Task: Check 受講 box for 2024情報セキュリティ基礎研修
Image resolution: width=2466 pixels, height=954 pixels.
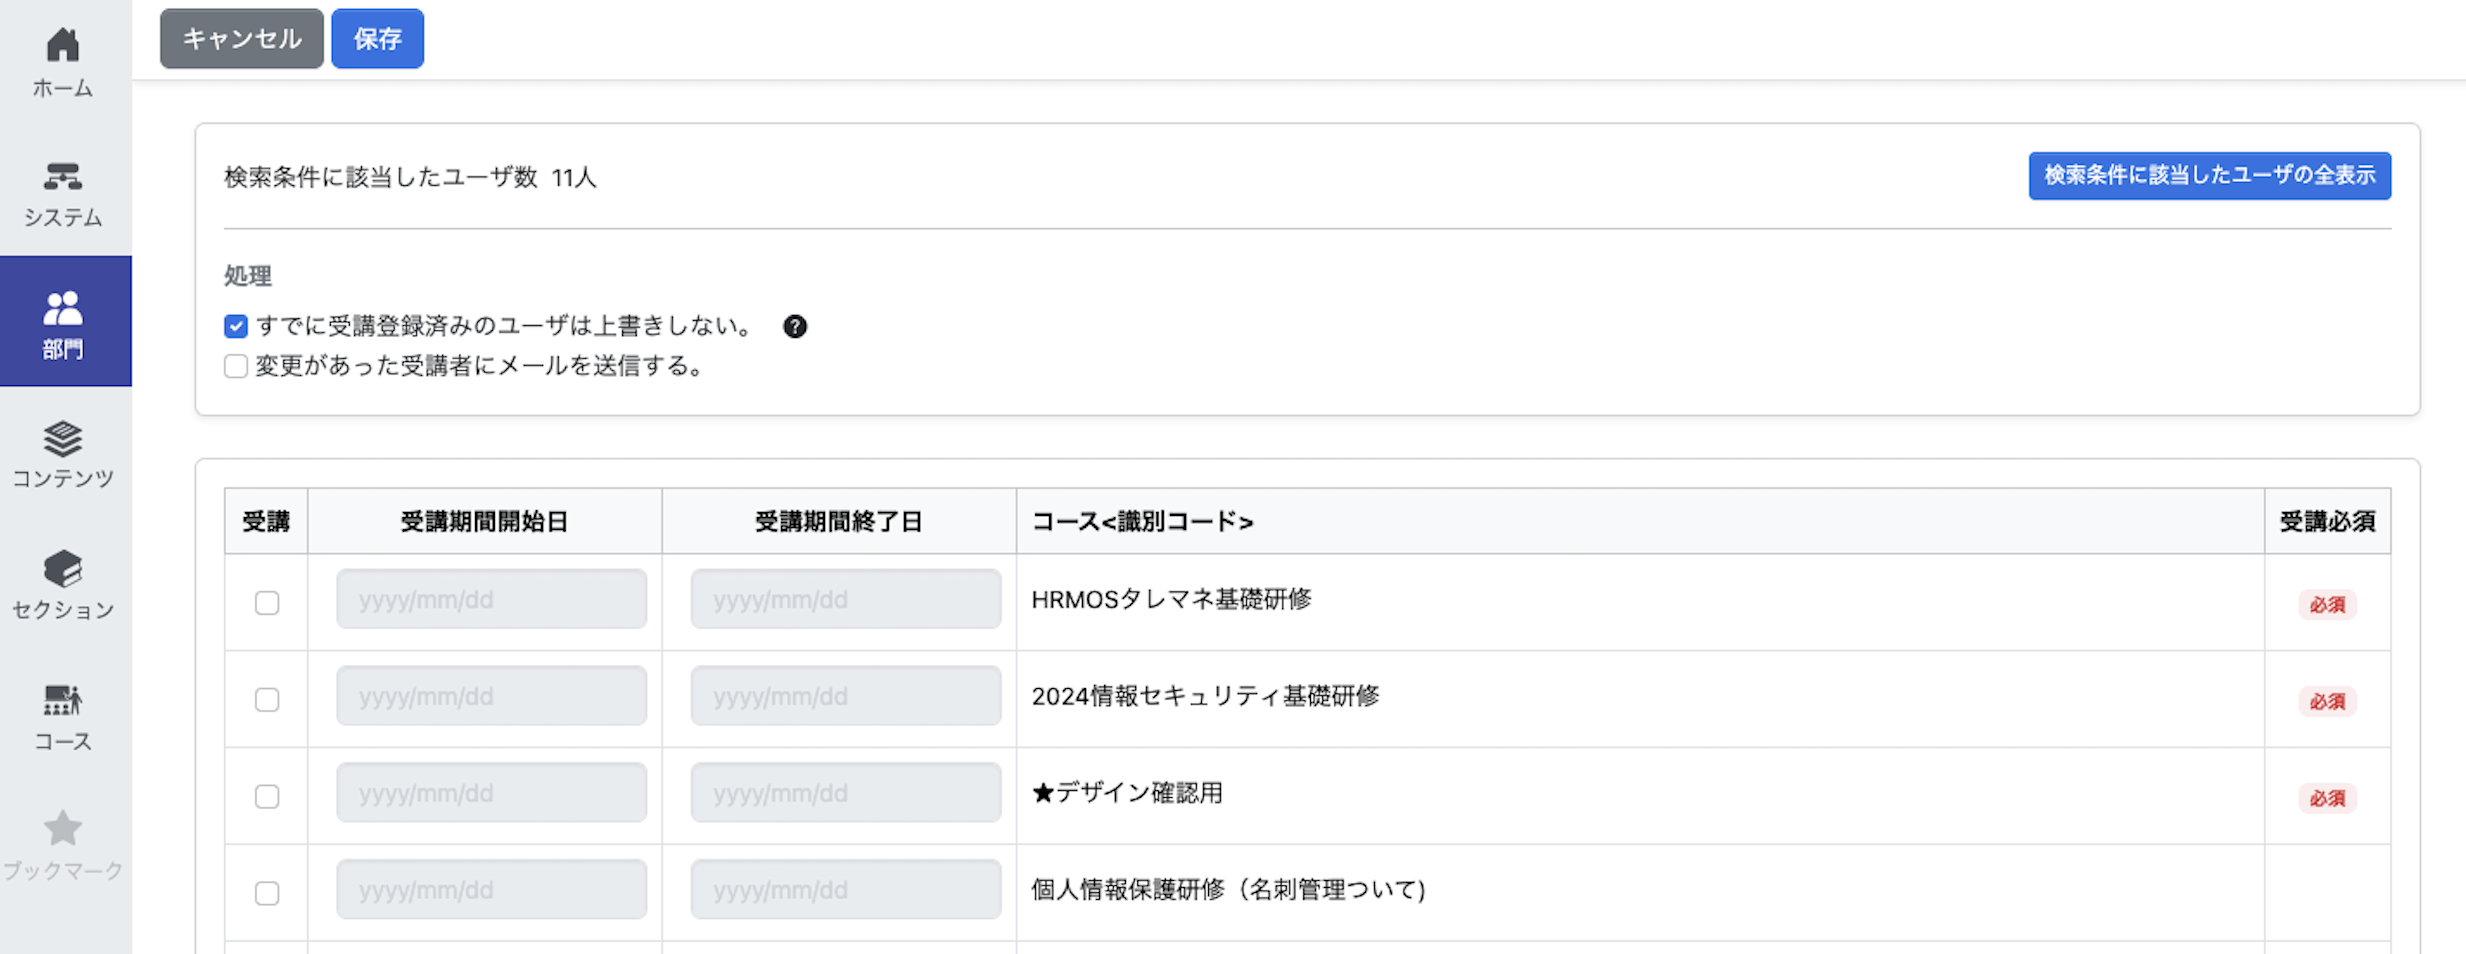Action: [267, 700]
